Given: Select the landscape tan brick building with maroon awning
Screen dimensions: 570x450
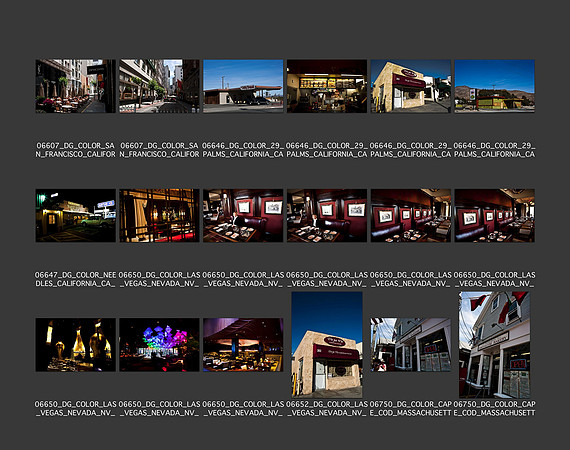Looking at the screenshot, I should [411, 86].
